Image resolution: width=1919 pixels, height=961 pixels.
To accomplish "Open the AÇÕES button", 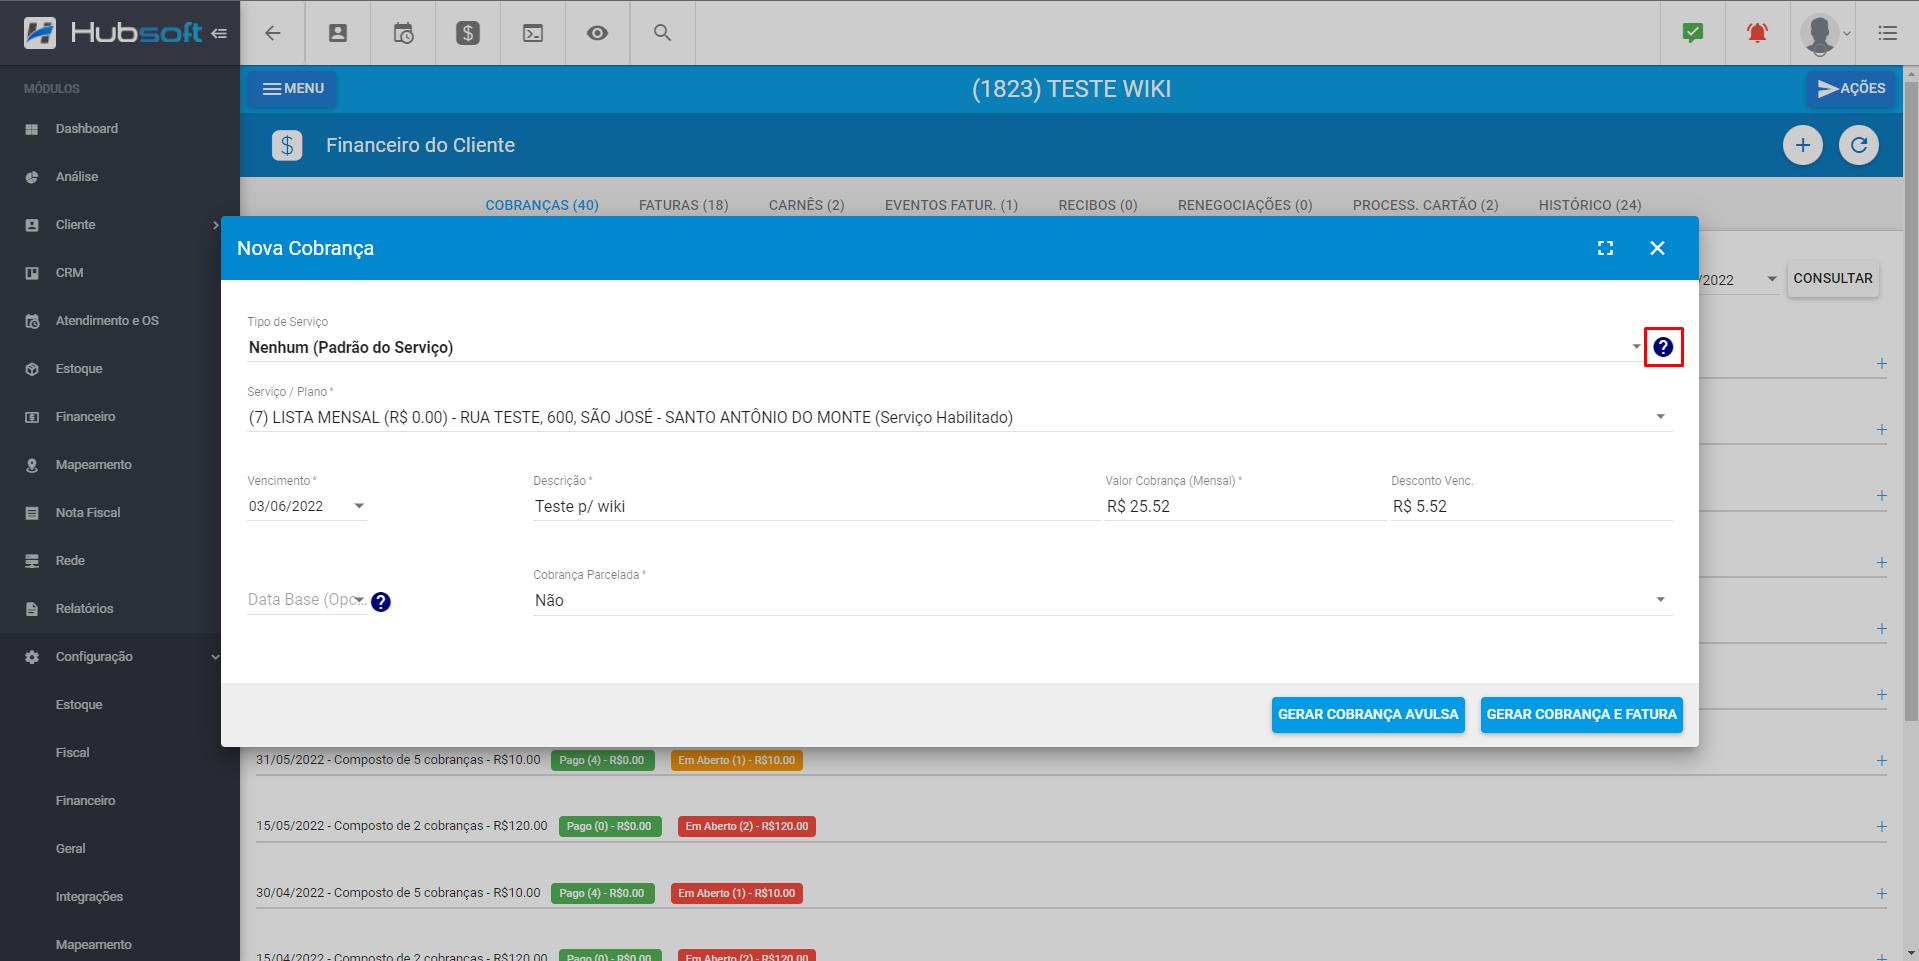I will [1852, 89].
